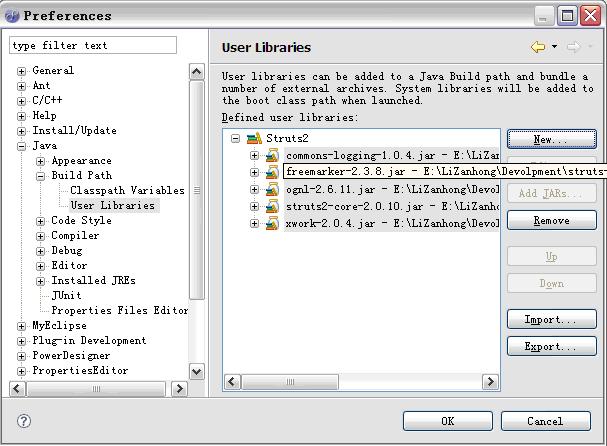
Task: Expand the Installed JREs node
Action: coord(40,281)
